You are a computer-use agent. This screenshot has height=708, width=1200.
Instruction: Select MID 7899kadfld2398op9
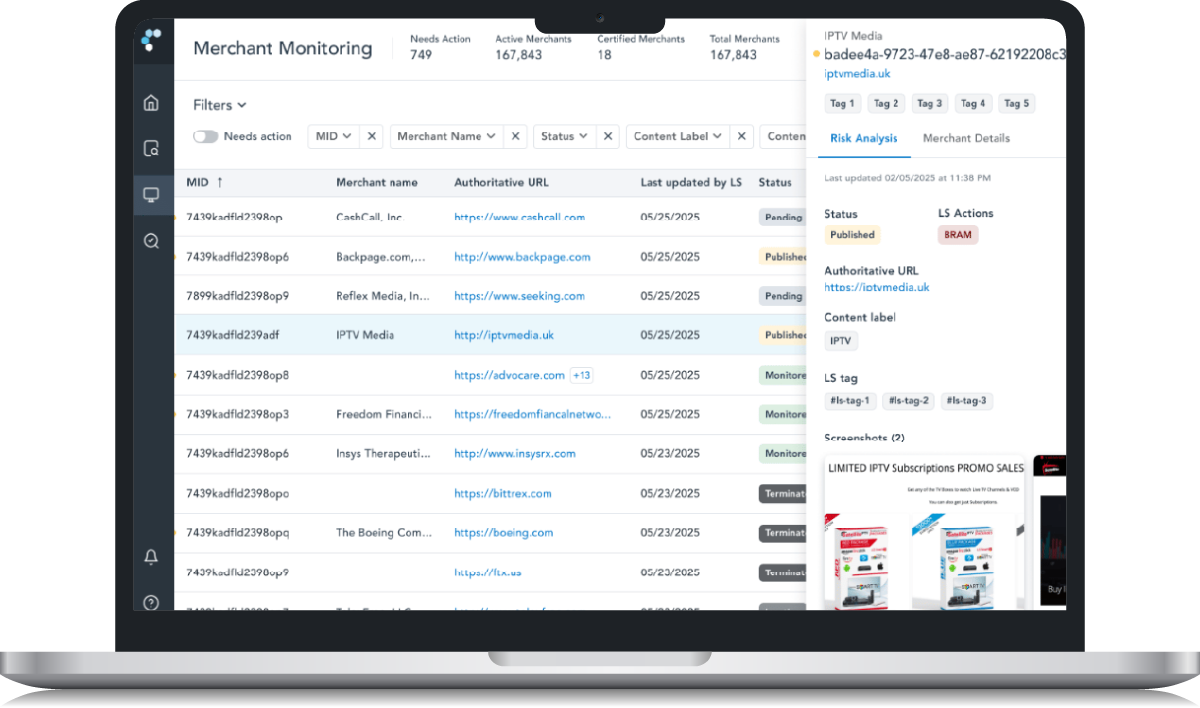pyautogui.click(x=237, y=296)
